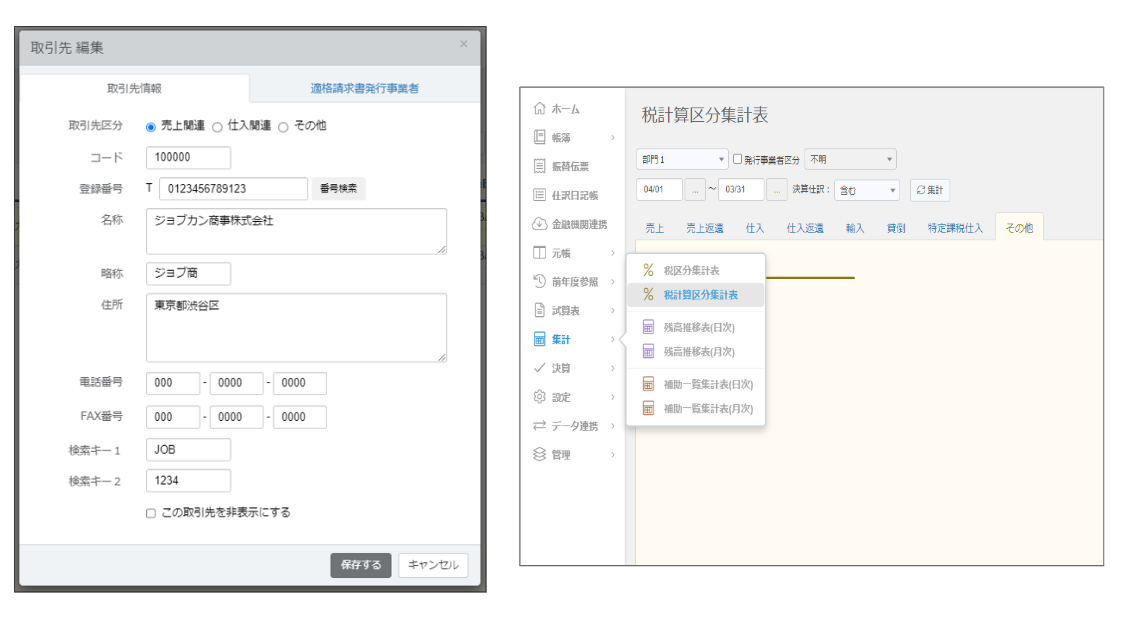Screen dimensions: 1131x628
Task: Open the 売上 tab
Action: pos(655,228)
